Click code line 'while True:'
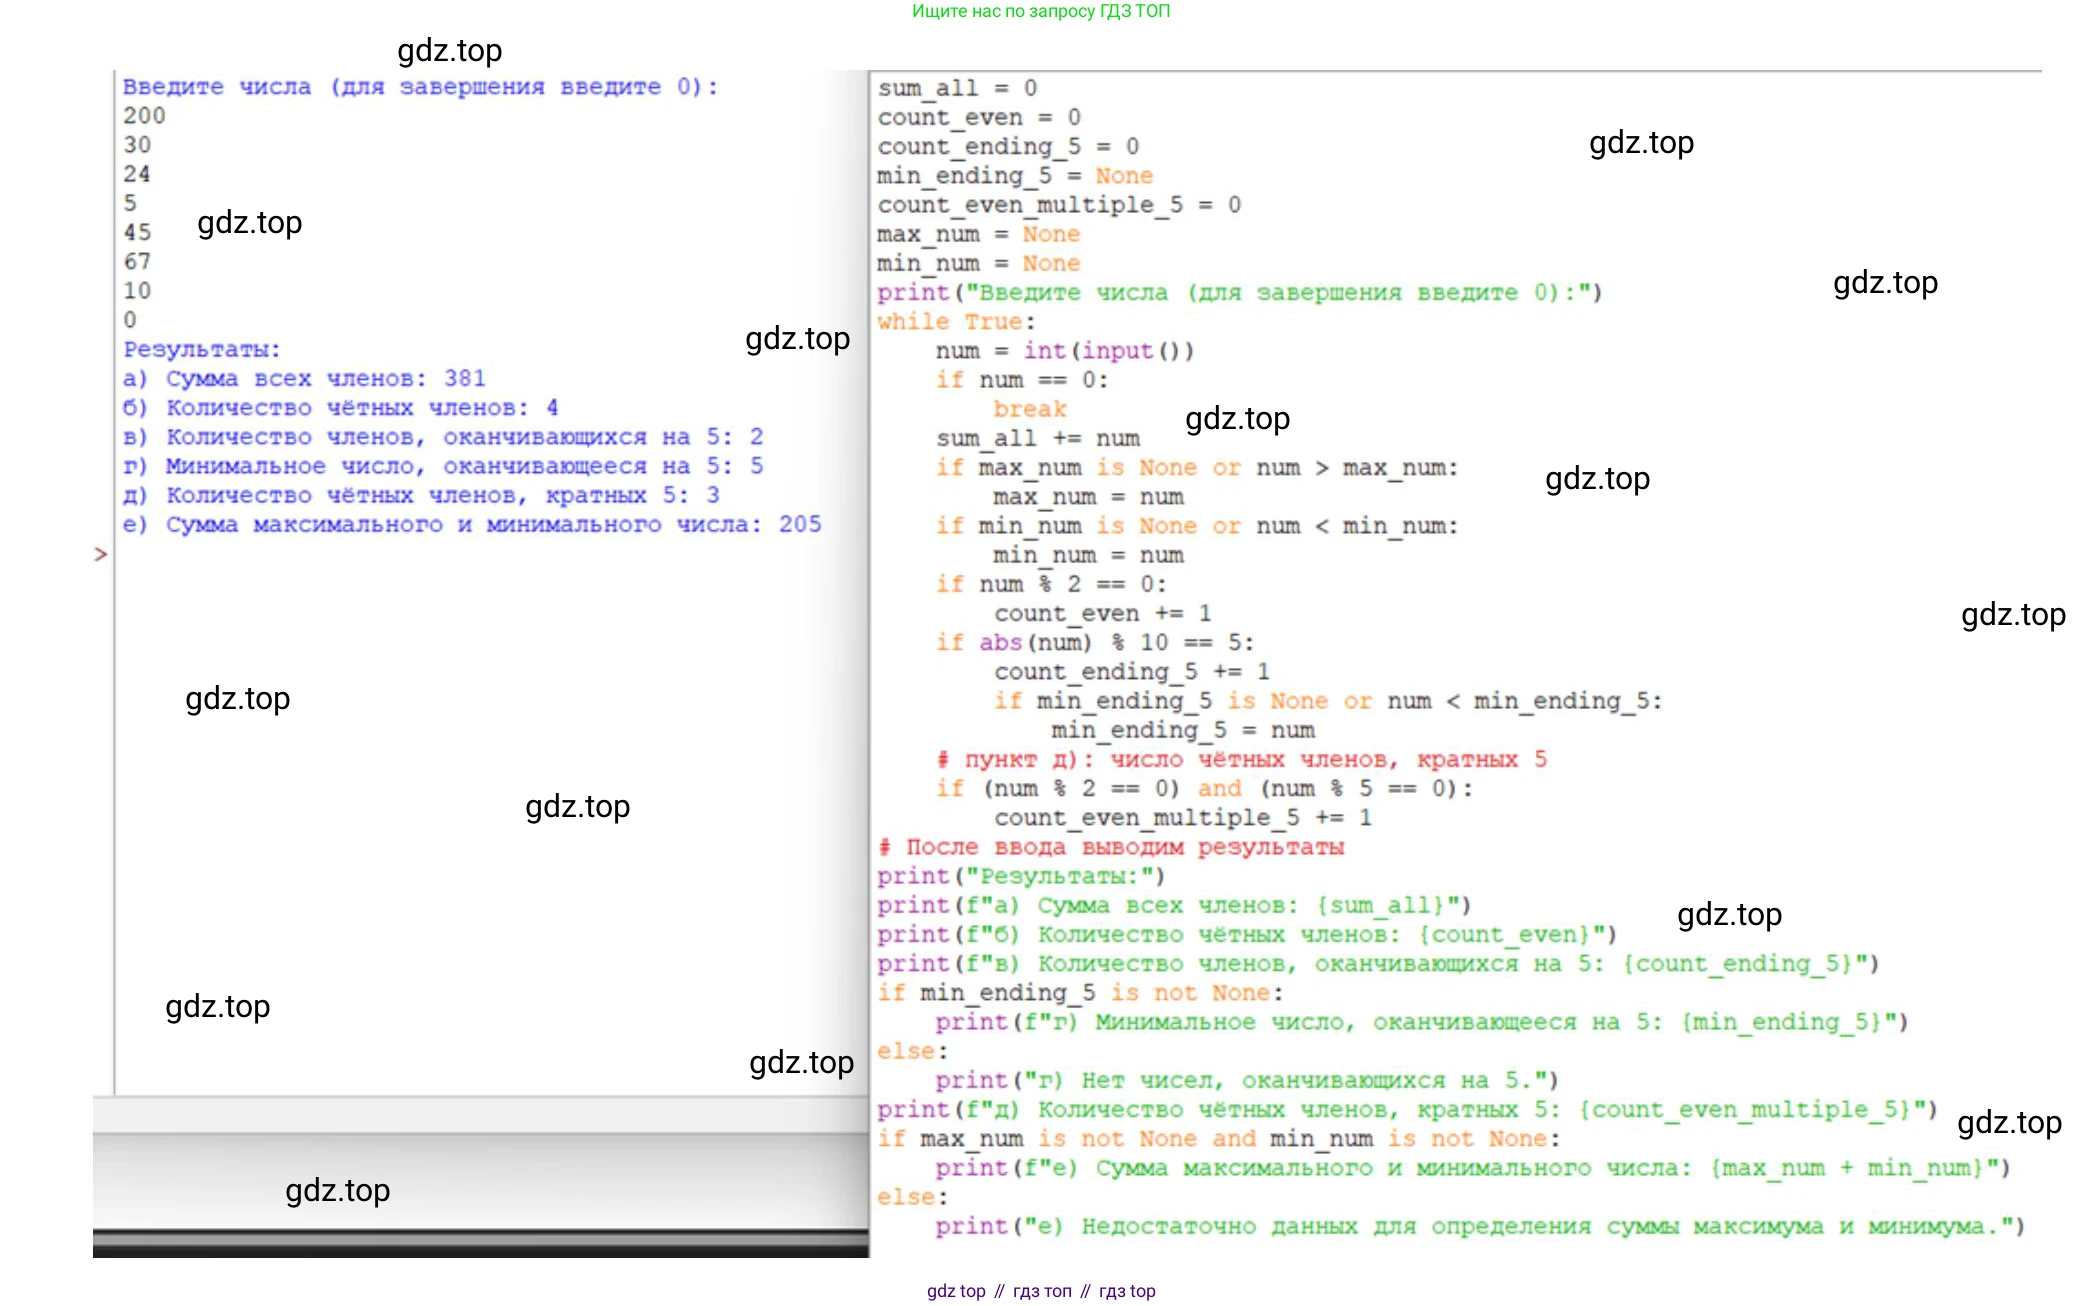The height and width of the screenshot is (1306, 2084). pyautogui.click(x=957, y=322)
